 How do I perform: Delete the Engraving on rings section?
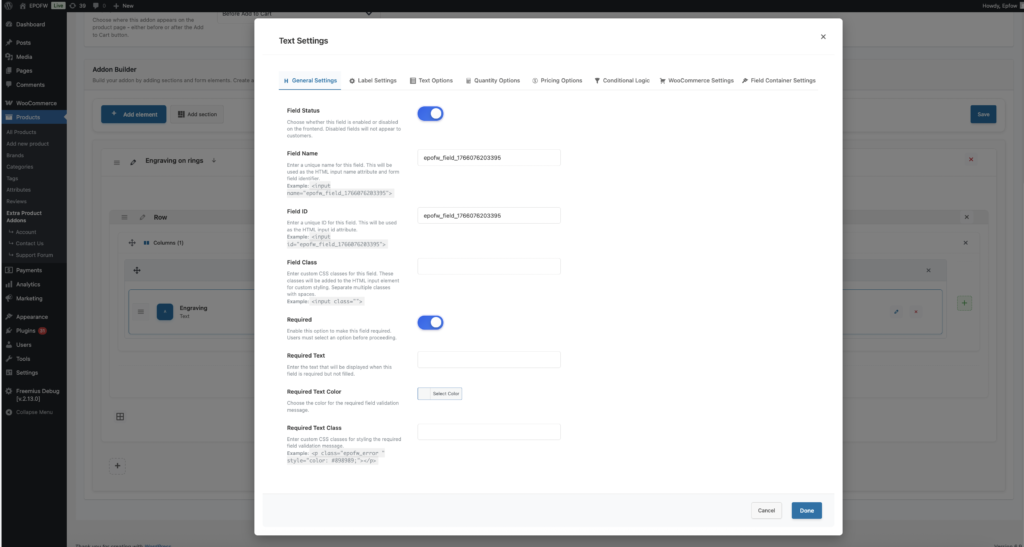pyautogui.click(x=970, y=160)
